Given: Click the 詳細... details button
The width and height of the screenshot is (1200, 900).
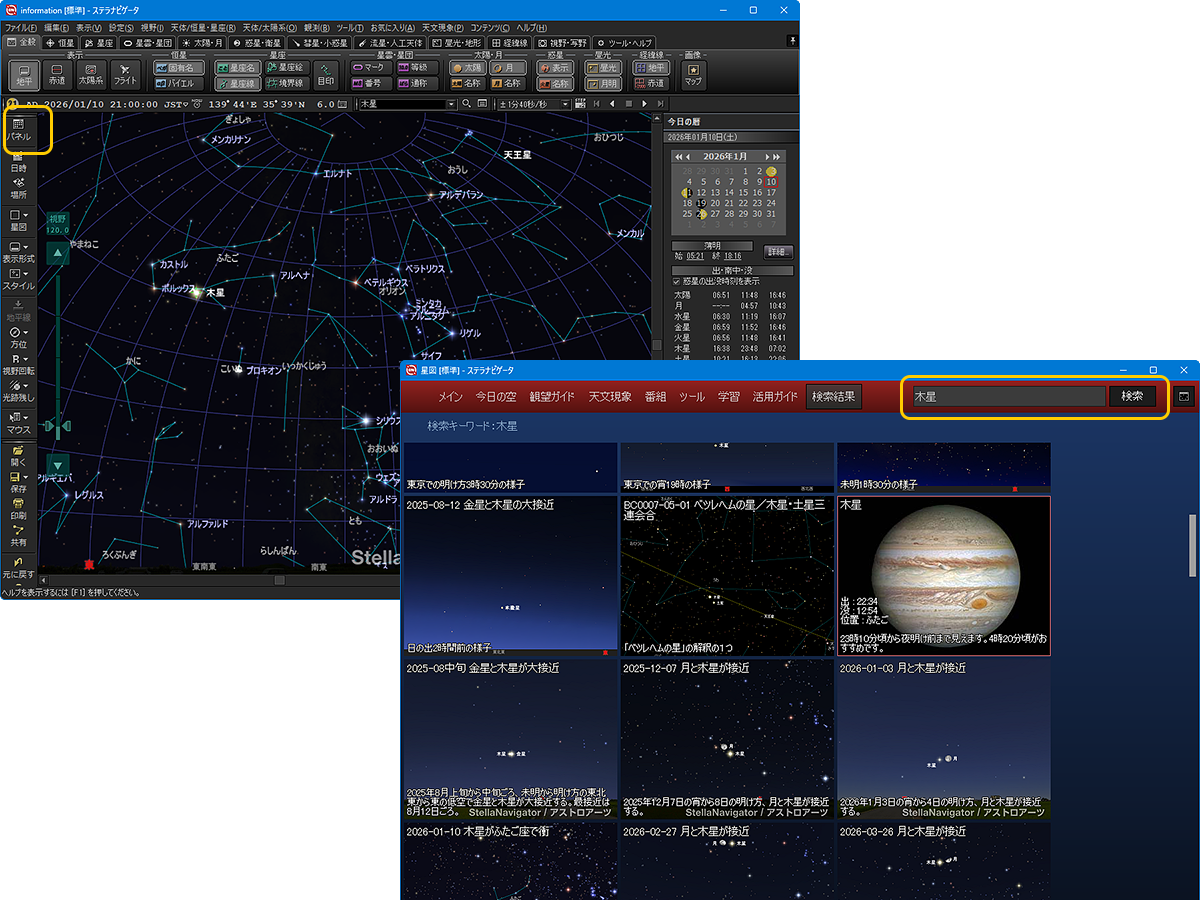Looking at the screenshot, I should 779,251.
